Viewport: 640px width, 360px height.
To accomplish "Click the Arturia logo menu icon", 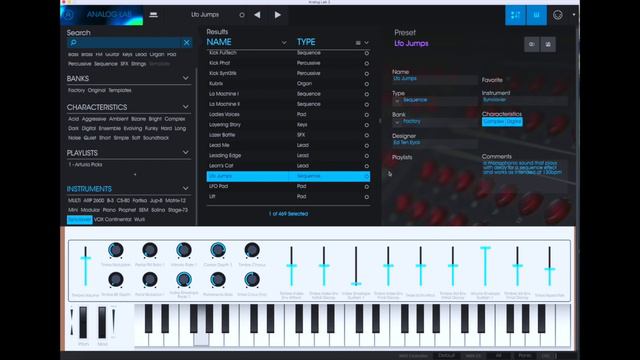I will click(69, 15).
